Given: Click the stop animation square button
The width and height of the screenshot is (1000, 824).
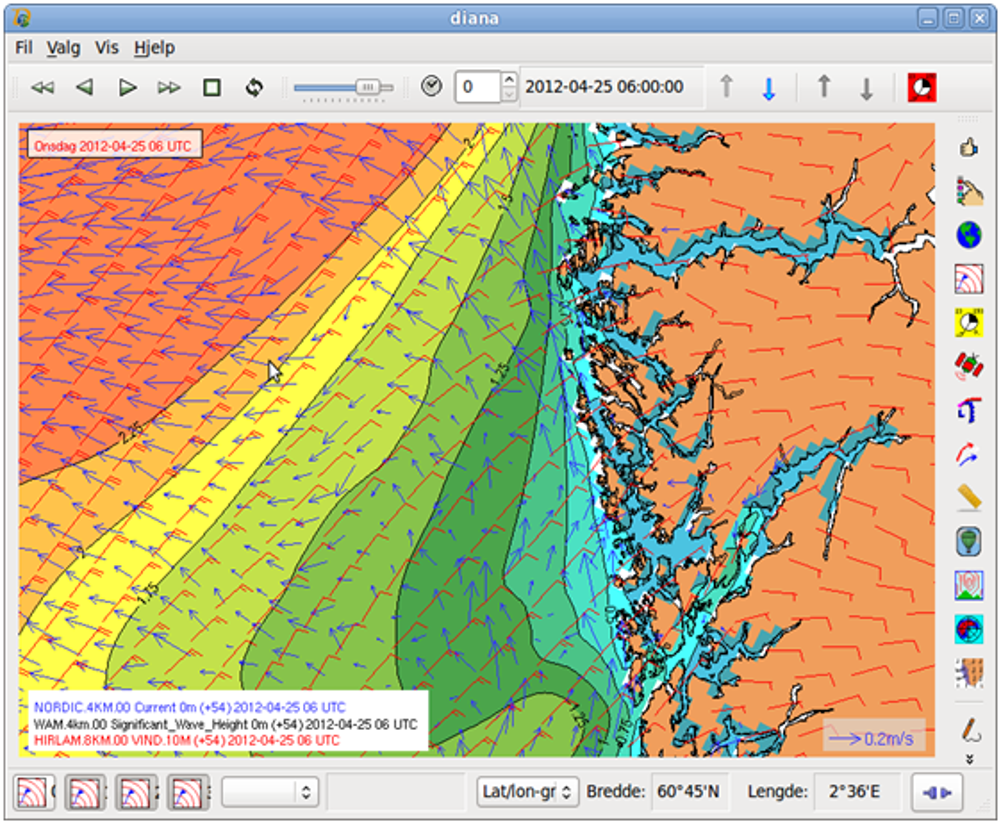Looking at the screenshot, I should click(x=212, y=88).
